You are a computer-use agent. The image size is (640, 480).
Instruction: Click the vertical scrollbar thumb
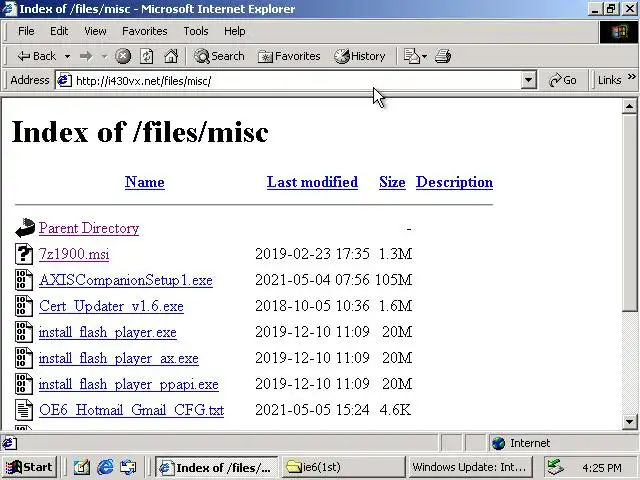point(629,212)
